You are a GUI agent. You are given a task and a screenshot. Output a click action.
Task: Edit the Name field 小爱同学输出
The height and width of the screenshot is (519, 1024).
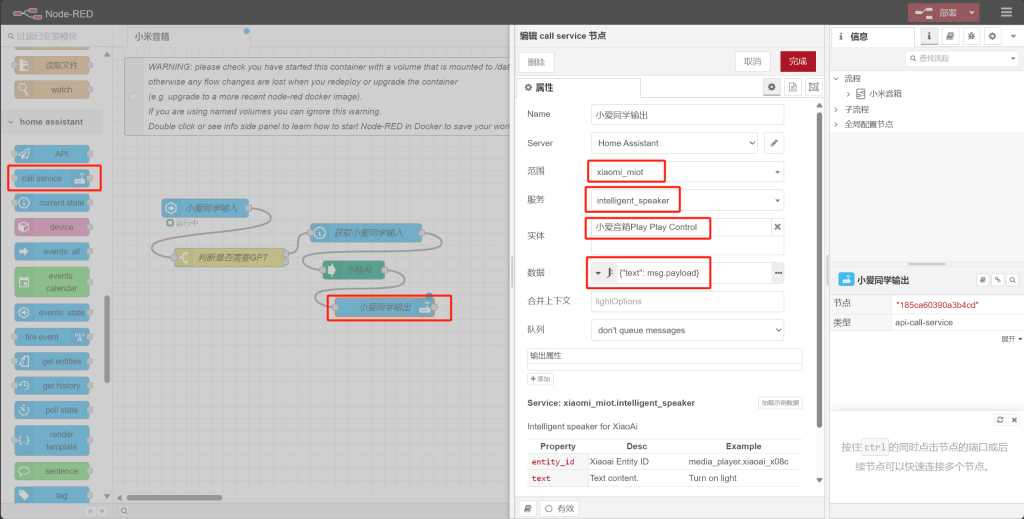tap(687, 115)
